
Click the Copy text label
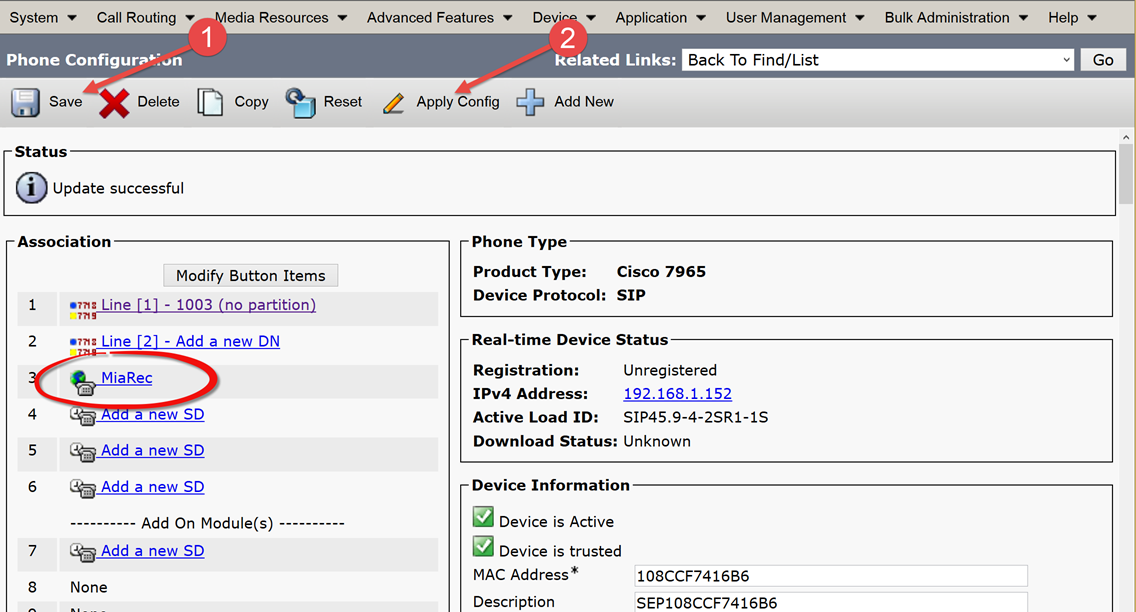pyautogui.click(x=251, y=102)
